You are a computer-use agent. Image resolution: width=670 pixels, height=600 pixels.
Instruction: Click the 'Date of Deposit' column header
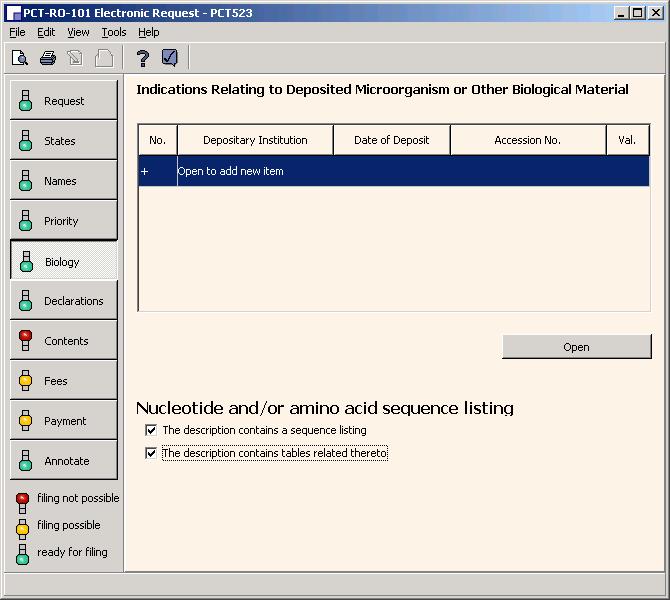point(391,140)
